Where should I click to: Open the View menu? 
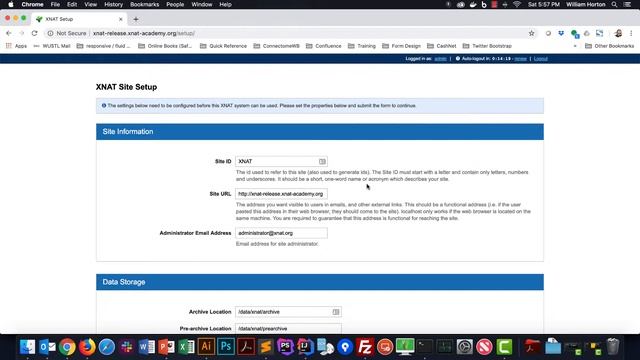click(x=91, y=4)
